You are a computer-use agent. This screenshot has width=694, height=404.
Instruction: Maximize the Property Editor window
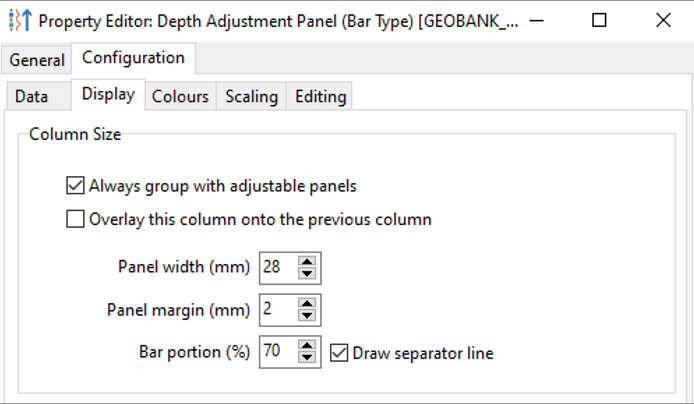[600, 20]
